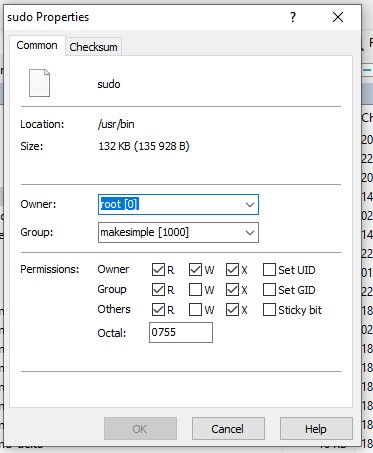Click the Cancel button
Screen dimensions: 373x453
click(228, 429)
